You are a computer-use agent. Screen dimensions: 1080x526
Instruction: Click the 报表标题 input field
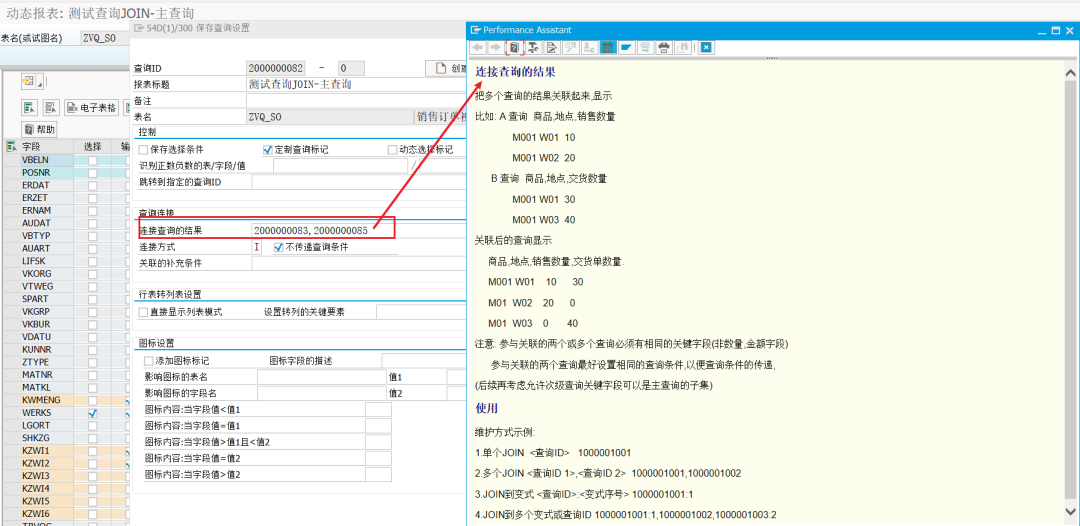(356, 85)
